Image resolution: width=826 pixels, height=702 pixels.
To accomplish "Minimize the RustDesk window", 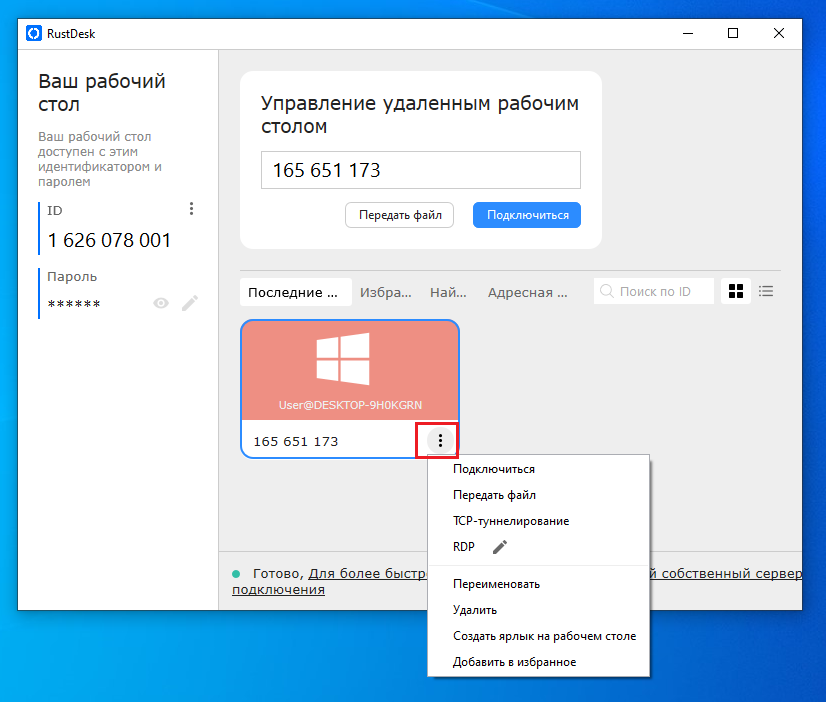I will coord(688,33).
